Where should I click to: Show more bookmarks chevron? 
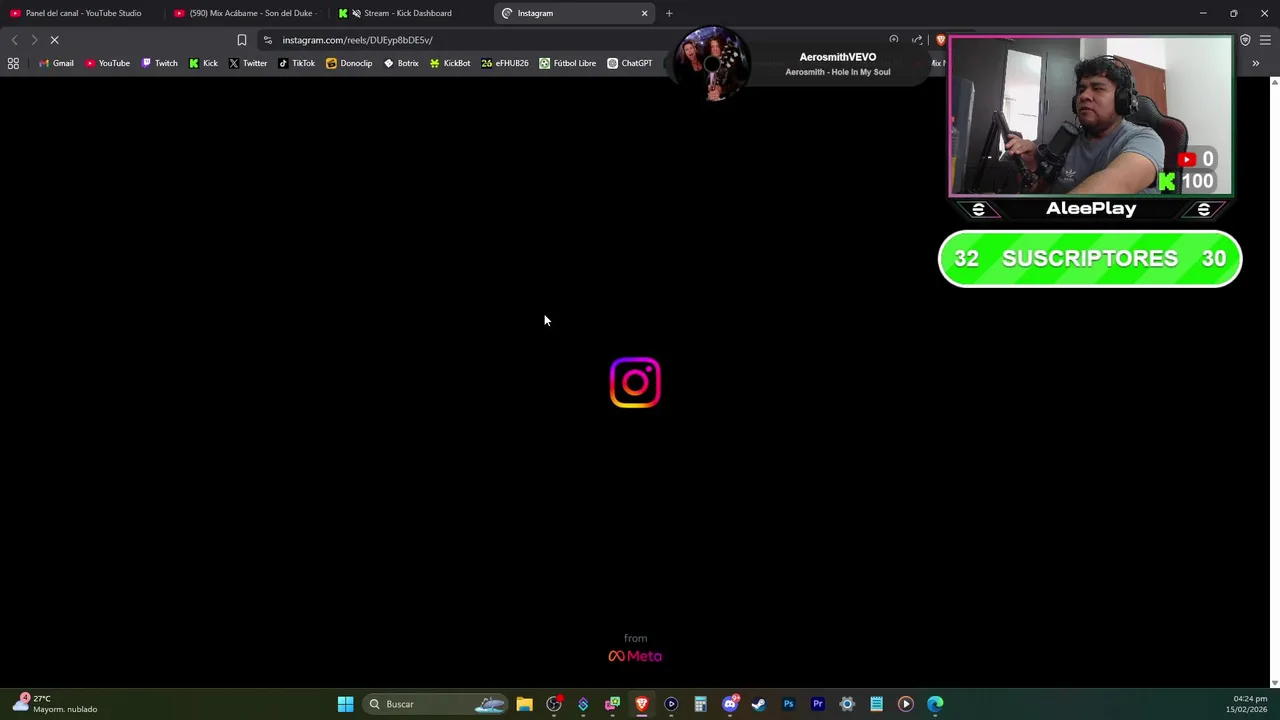point(1255,63)
